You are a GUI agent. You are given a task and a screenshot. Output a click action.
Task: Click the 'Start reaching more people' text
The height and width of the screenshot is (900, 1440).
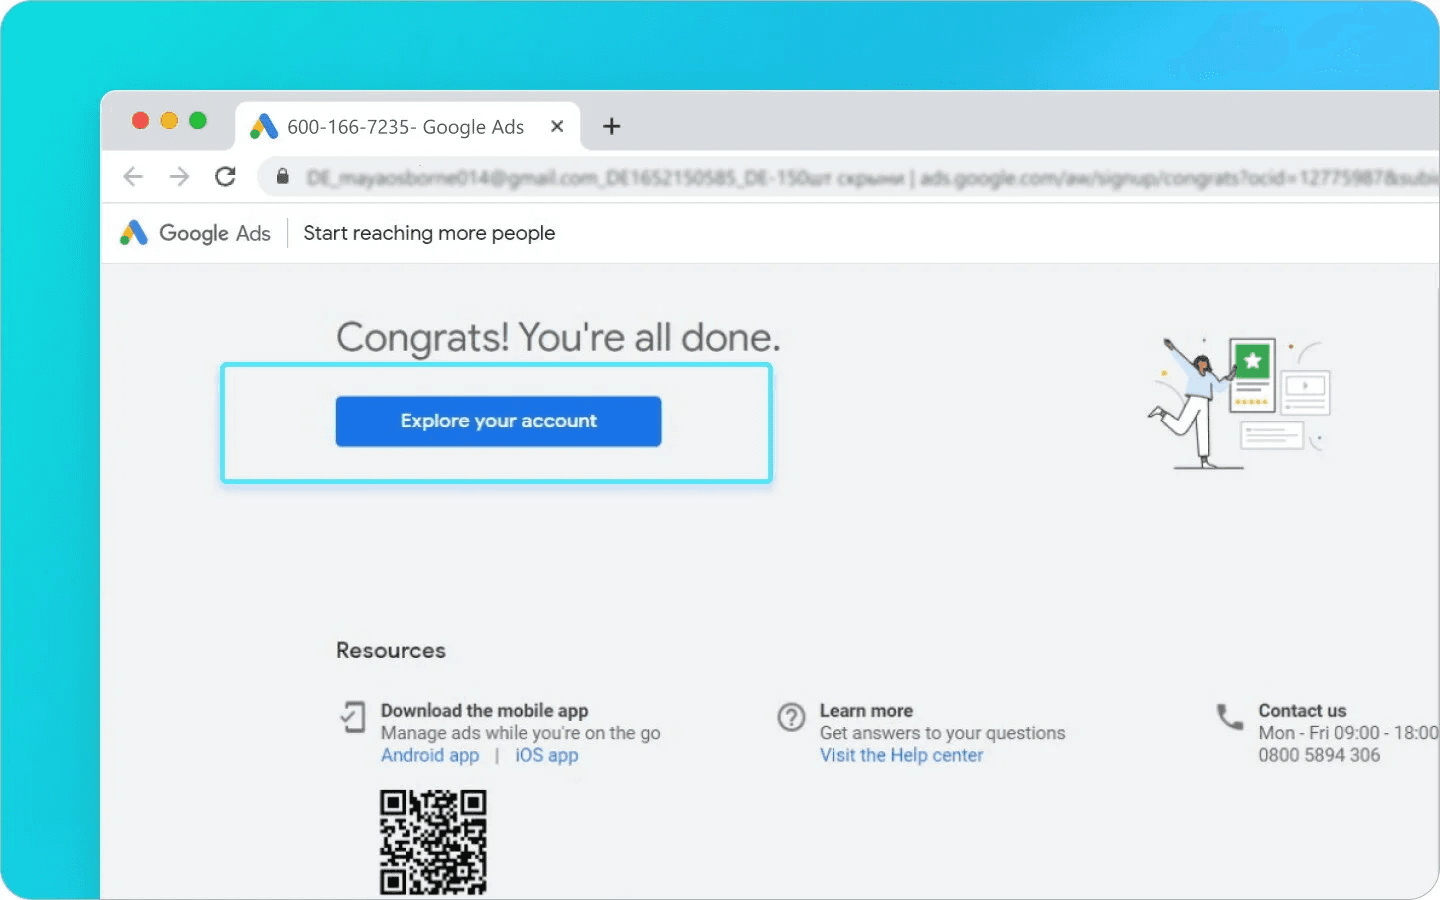click(x=429, y=233)
